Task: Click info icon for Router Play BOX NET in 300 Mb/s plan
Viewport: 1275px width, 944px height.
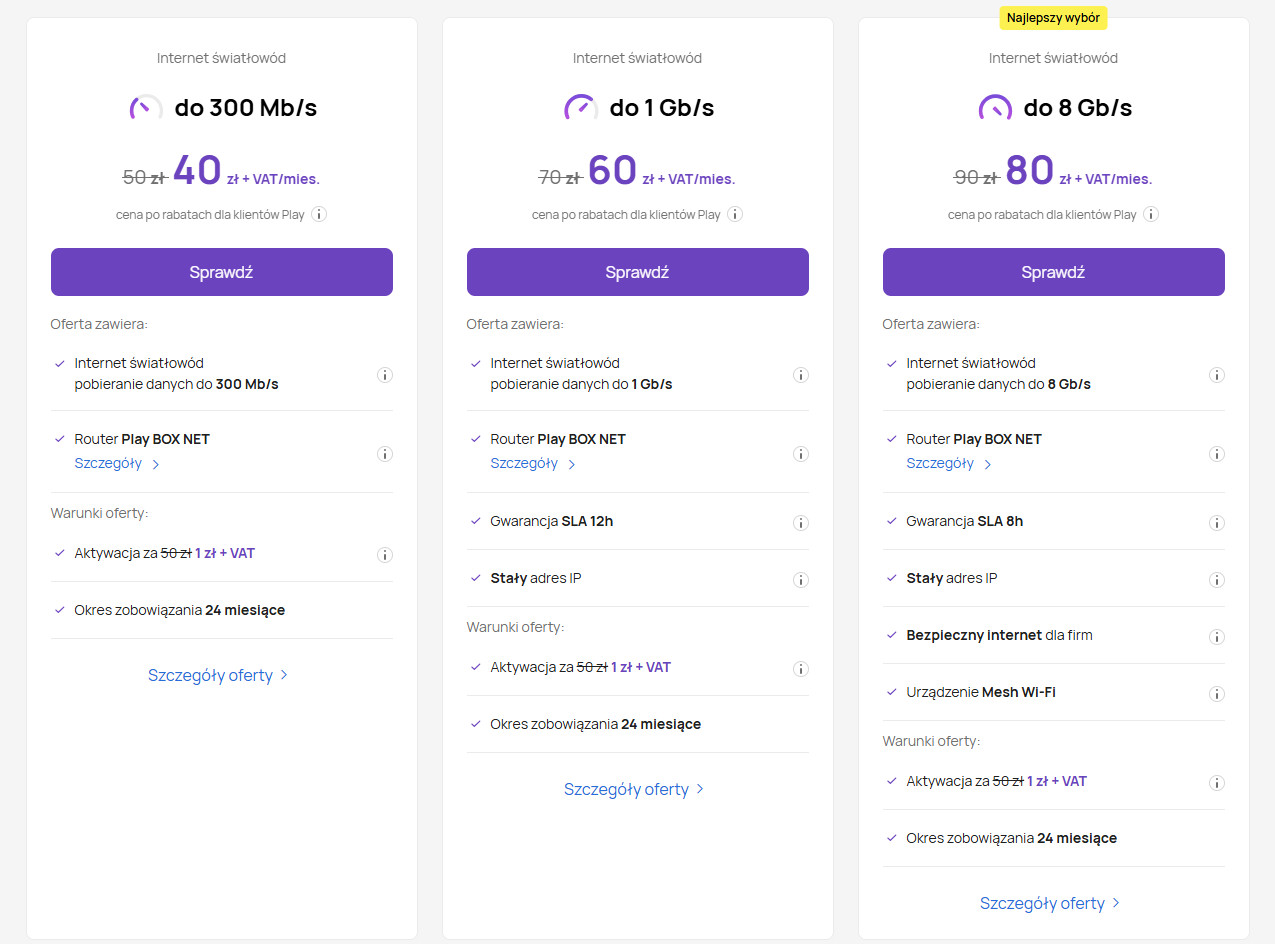Action: [384, 453]
